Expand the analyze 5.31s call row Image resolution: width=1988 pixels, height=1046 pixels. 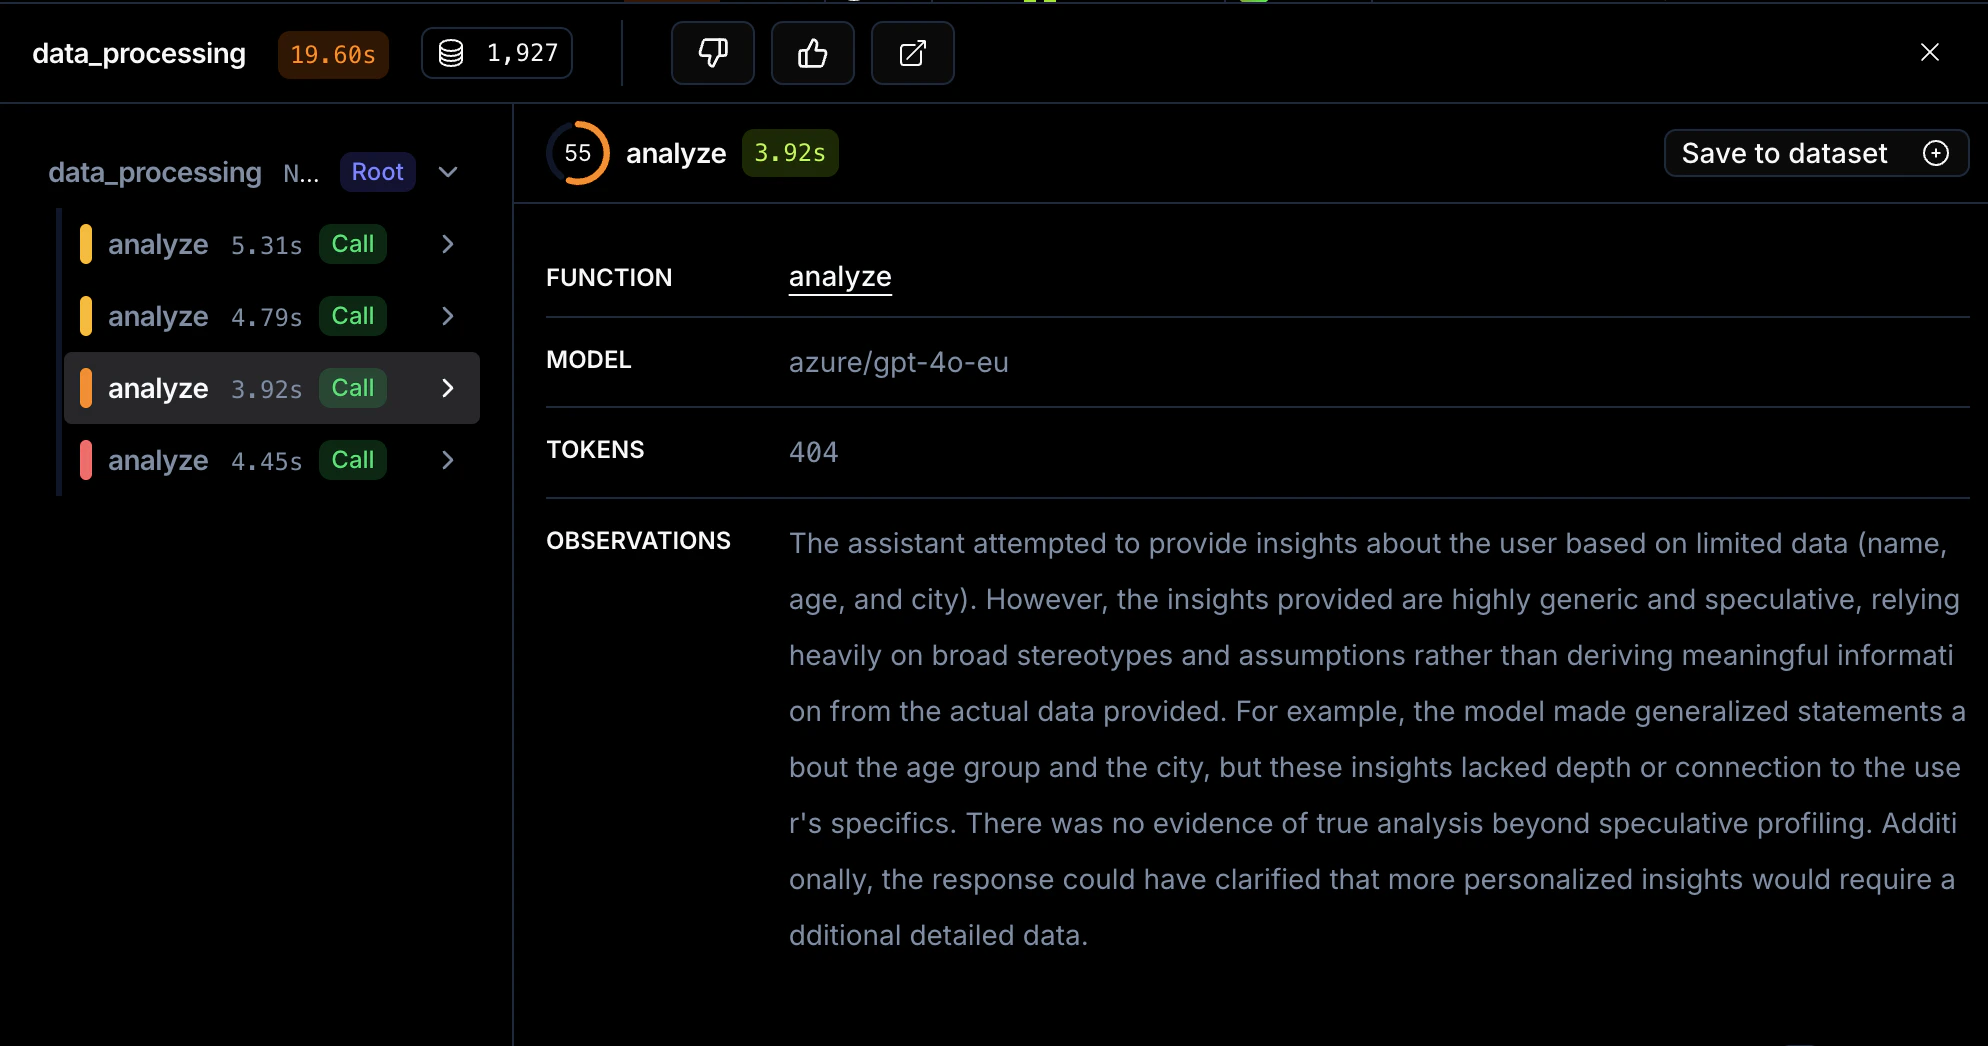pos(448,244)
